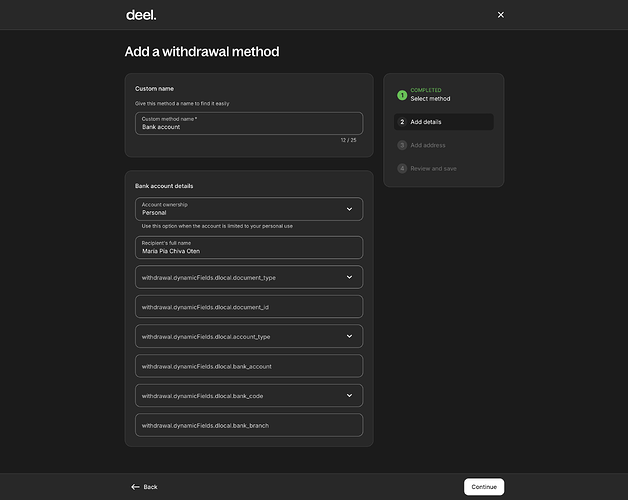Select the Review and save step

(433, 168)
